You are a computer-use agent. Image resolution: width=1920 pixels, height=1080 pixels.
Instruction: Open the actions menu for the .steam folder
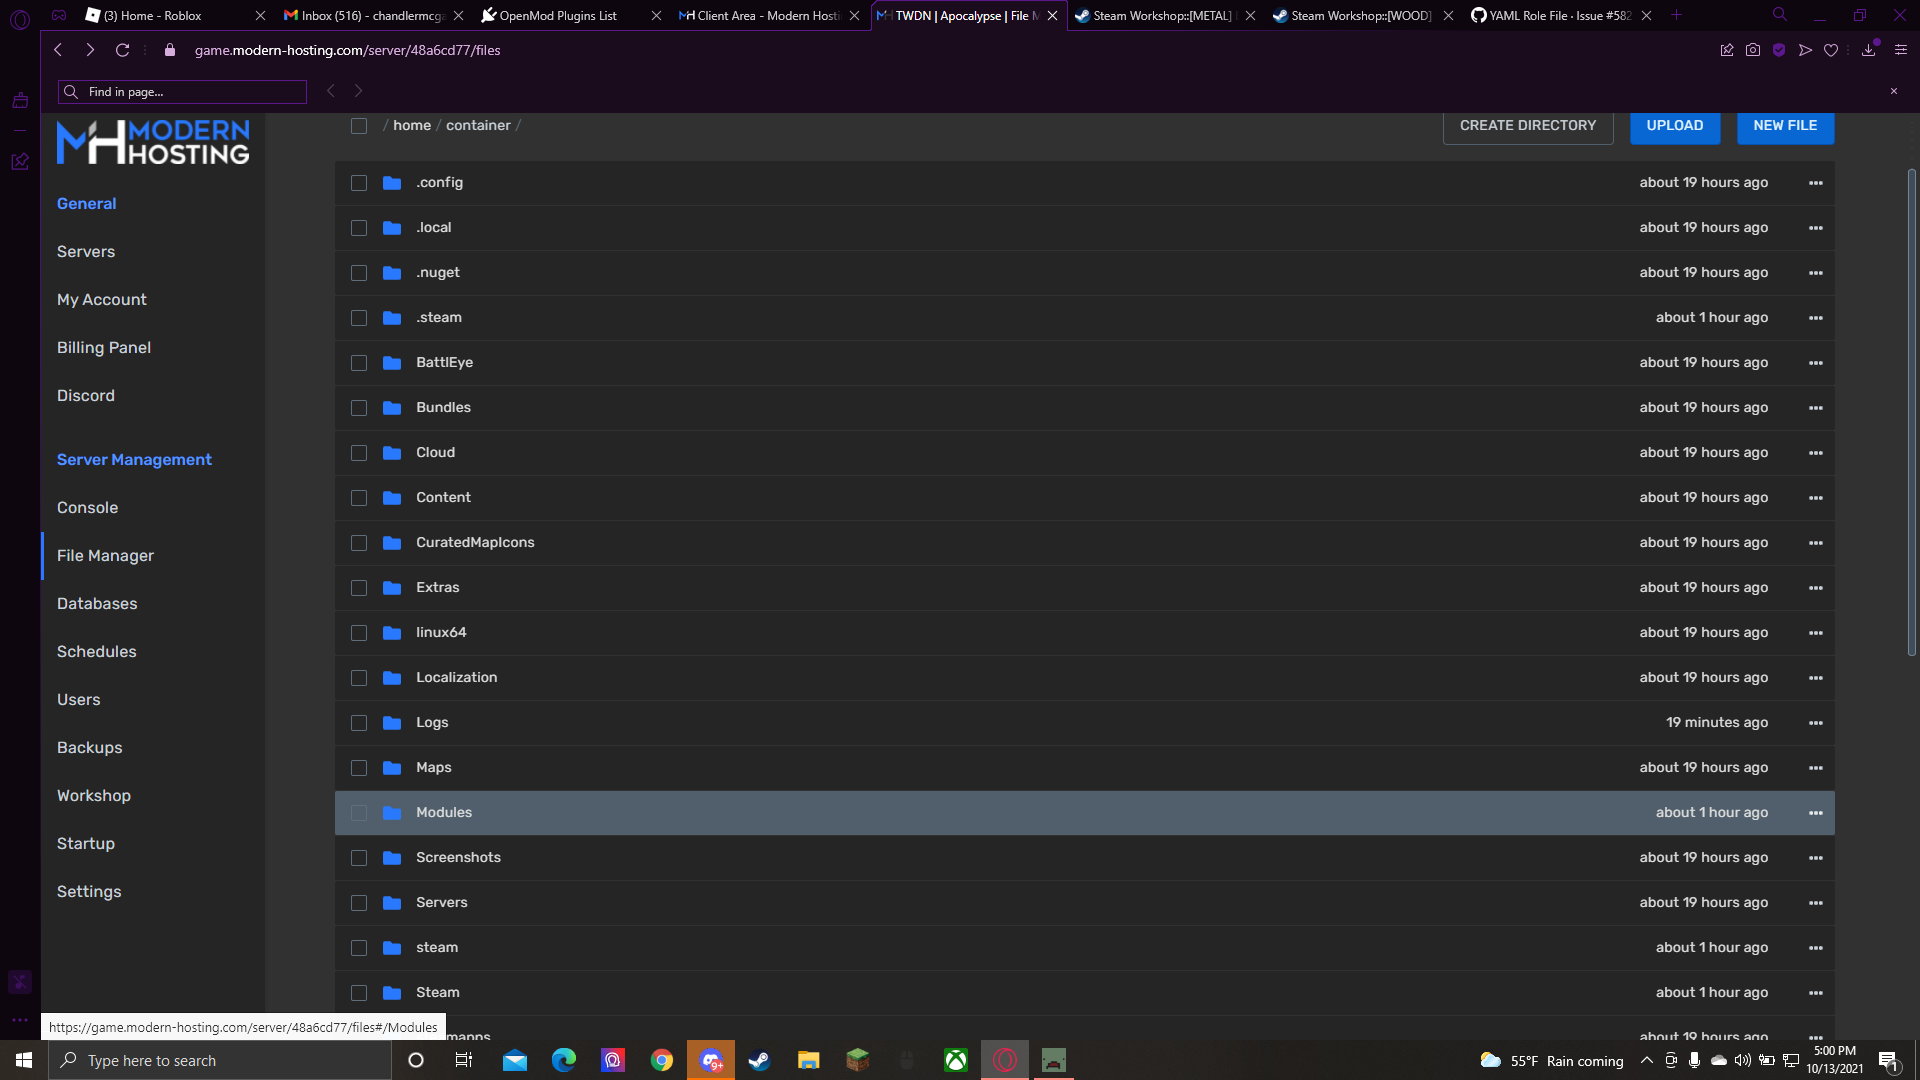point(1815,317)
